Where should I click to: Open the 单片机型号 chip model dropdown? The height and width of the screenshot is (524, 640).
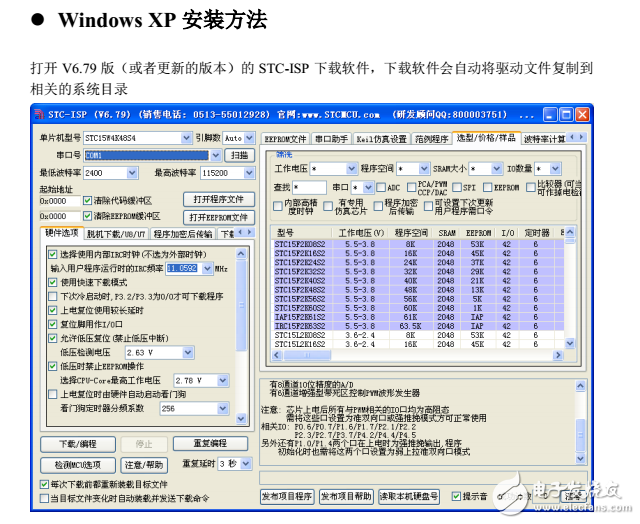coord(186,137)
